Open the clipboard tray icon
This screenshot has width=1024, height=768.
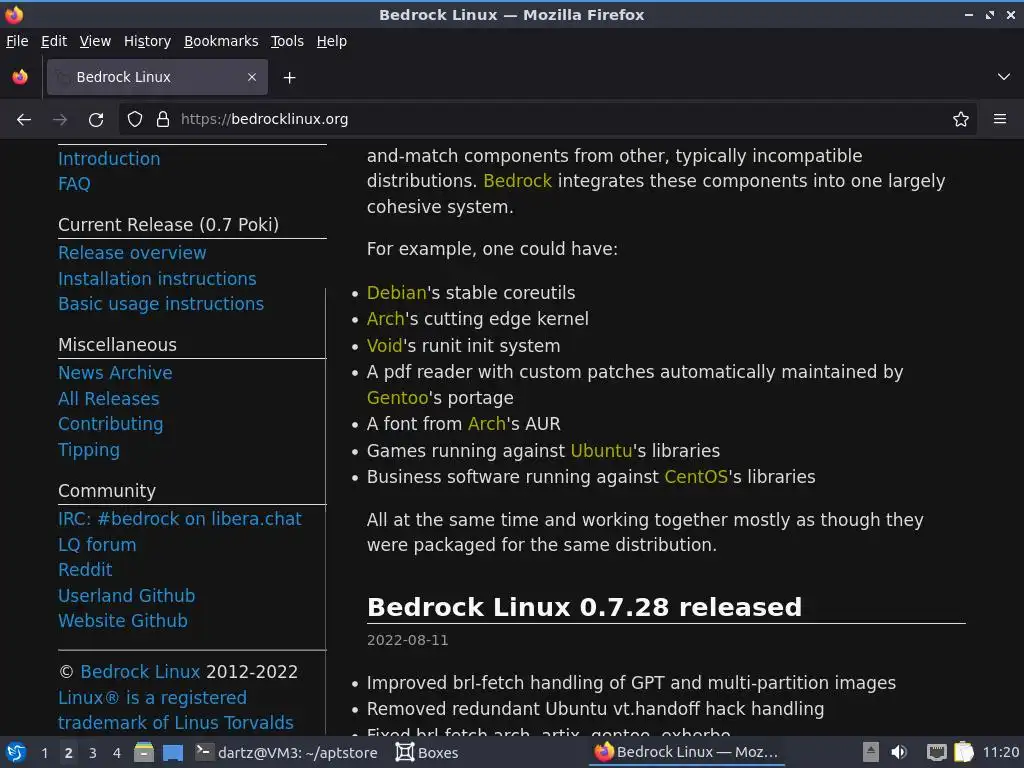(x=964, y=753)
